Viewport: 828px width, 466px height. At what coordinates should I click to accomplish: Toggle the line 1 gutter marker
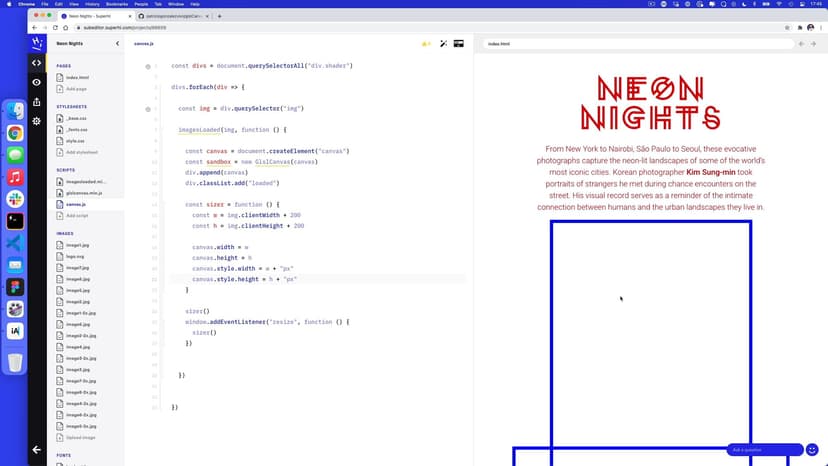tap(149, 66)
